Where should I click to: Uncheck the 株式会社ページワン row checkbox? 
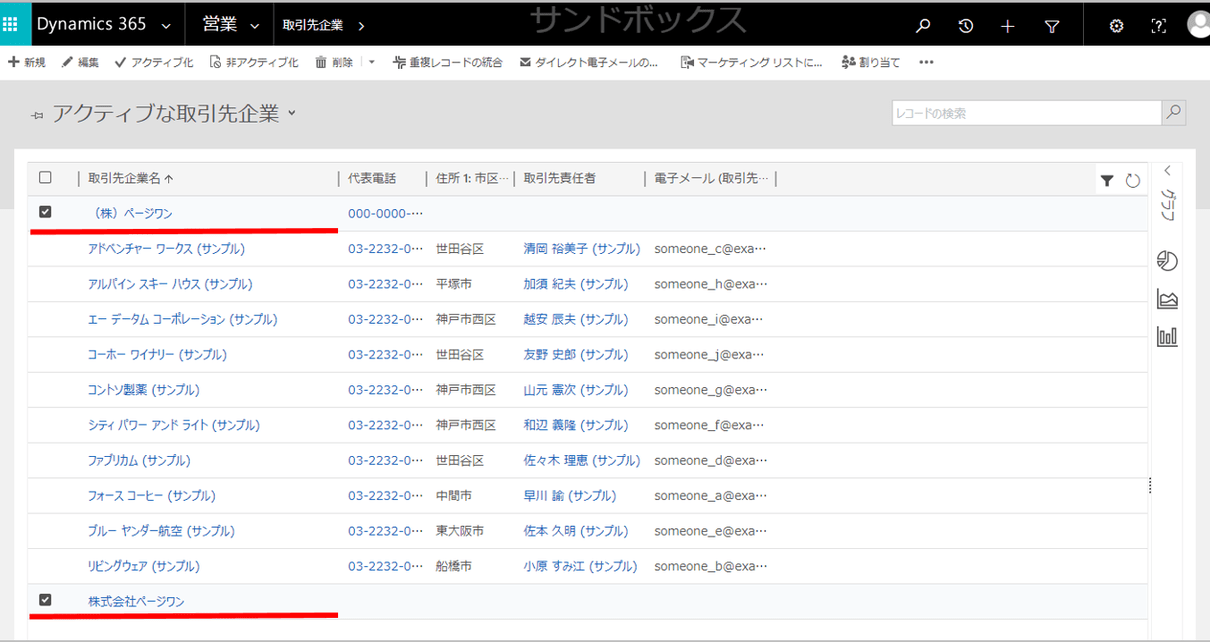(45, 600)
